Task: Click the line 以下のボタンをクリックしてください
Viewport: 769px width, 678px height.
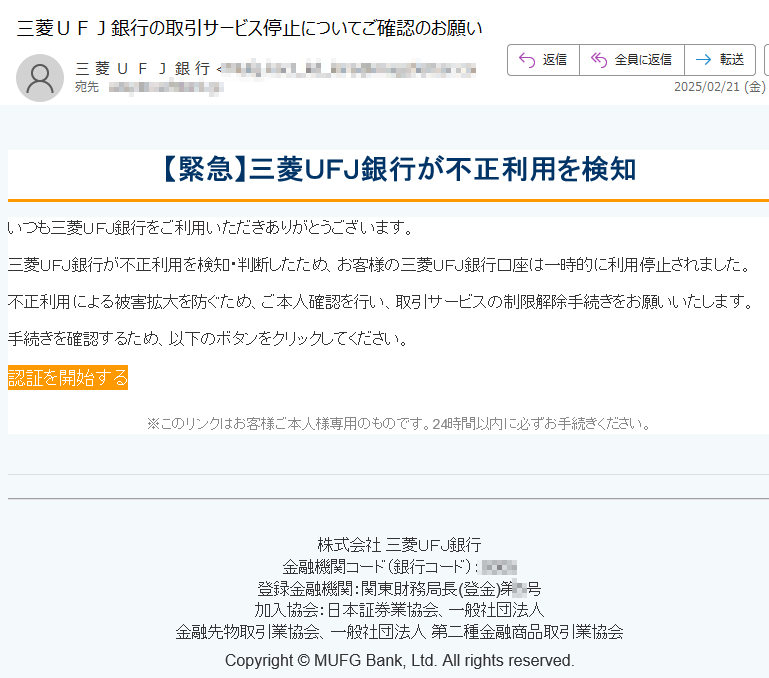Action: [208, 339]
